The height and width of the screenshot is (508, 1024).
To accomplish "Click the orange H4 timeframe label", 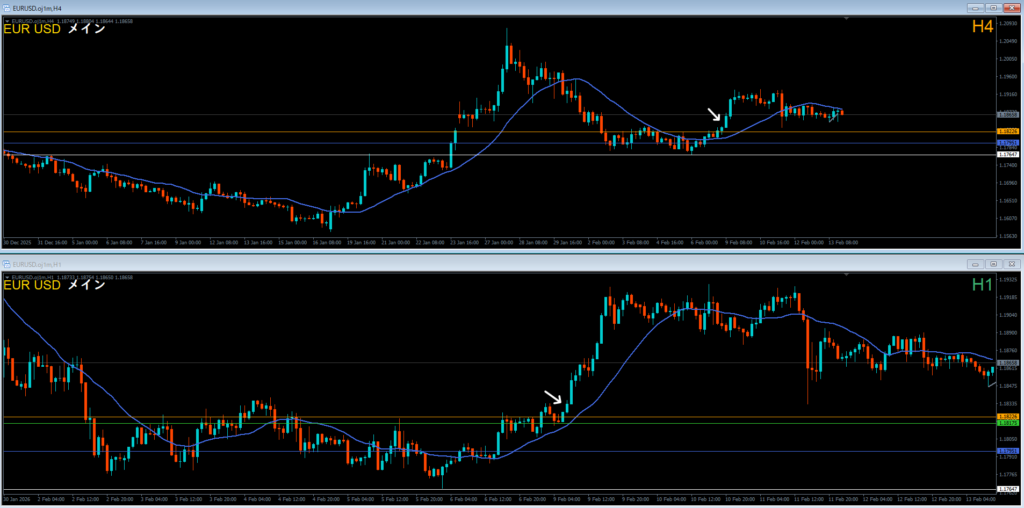I will point(982,27).
